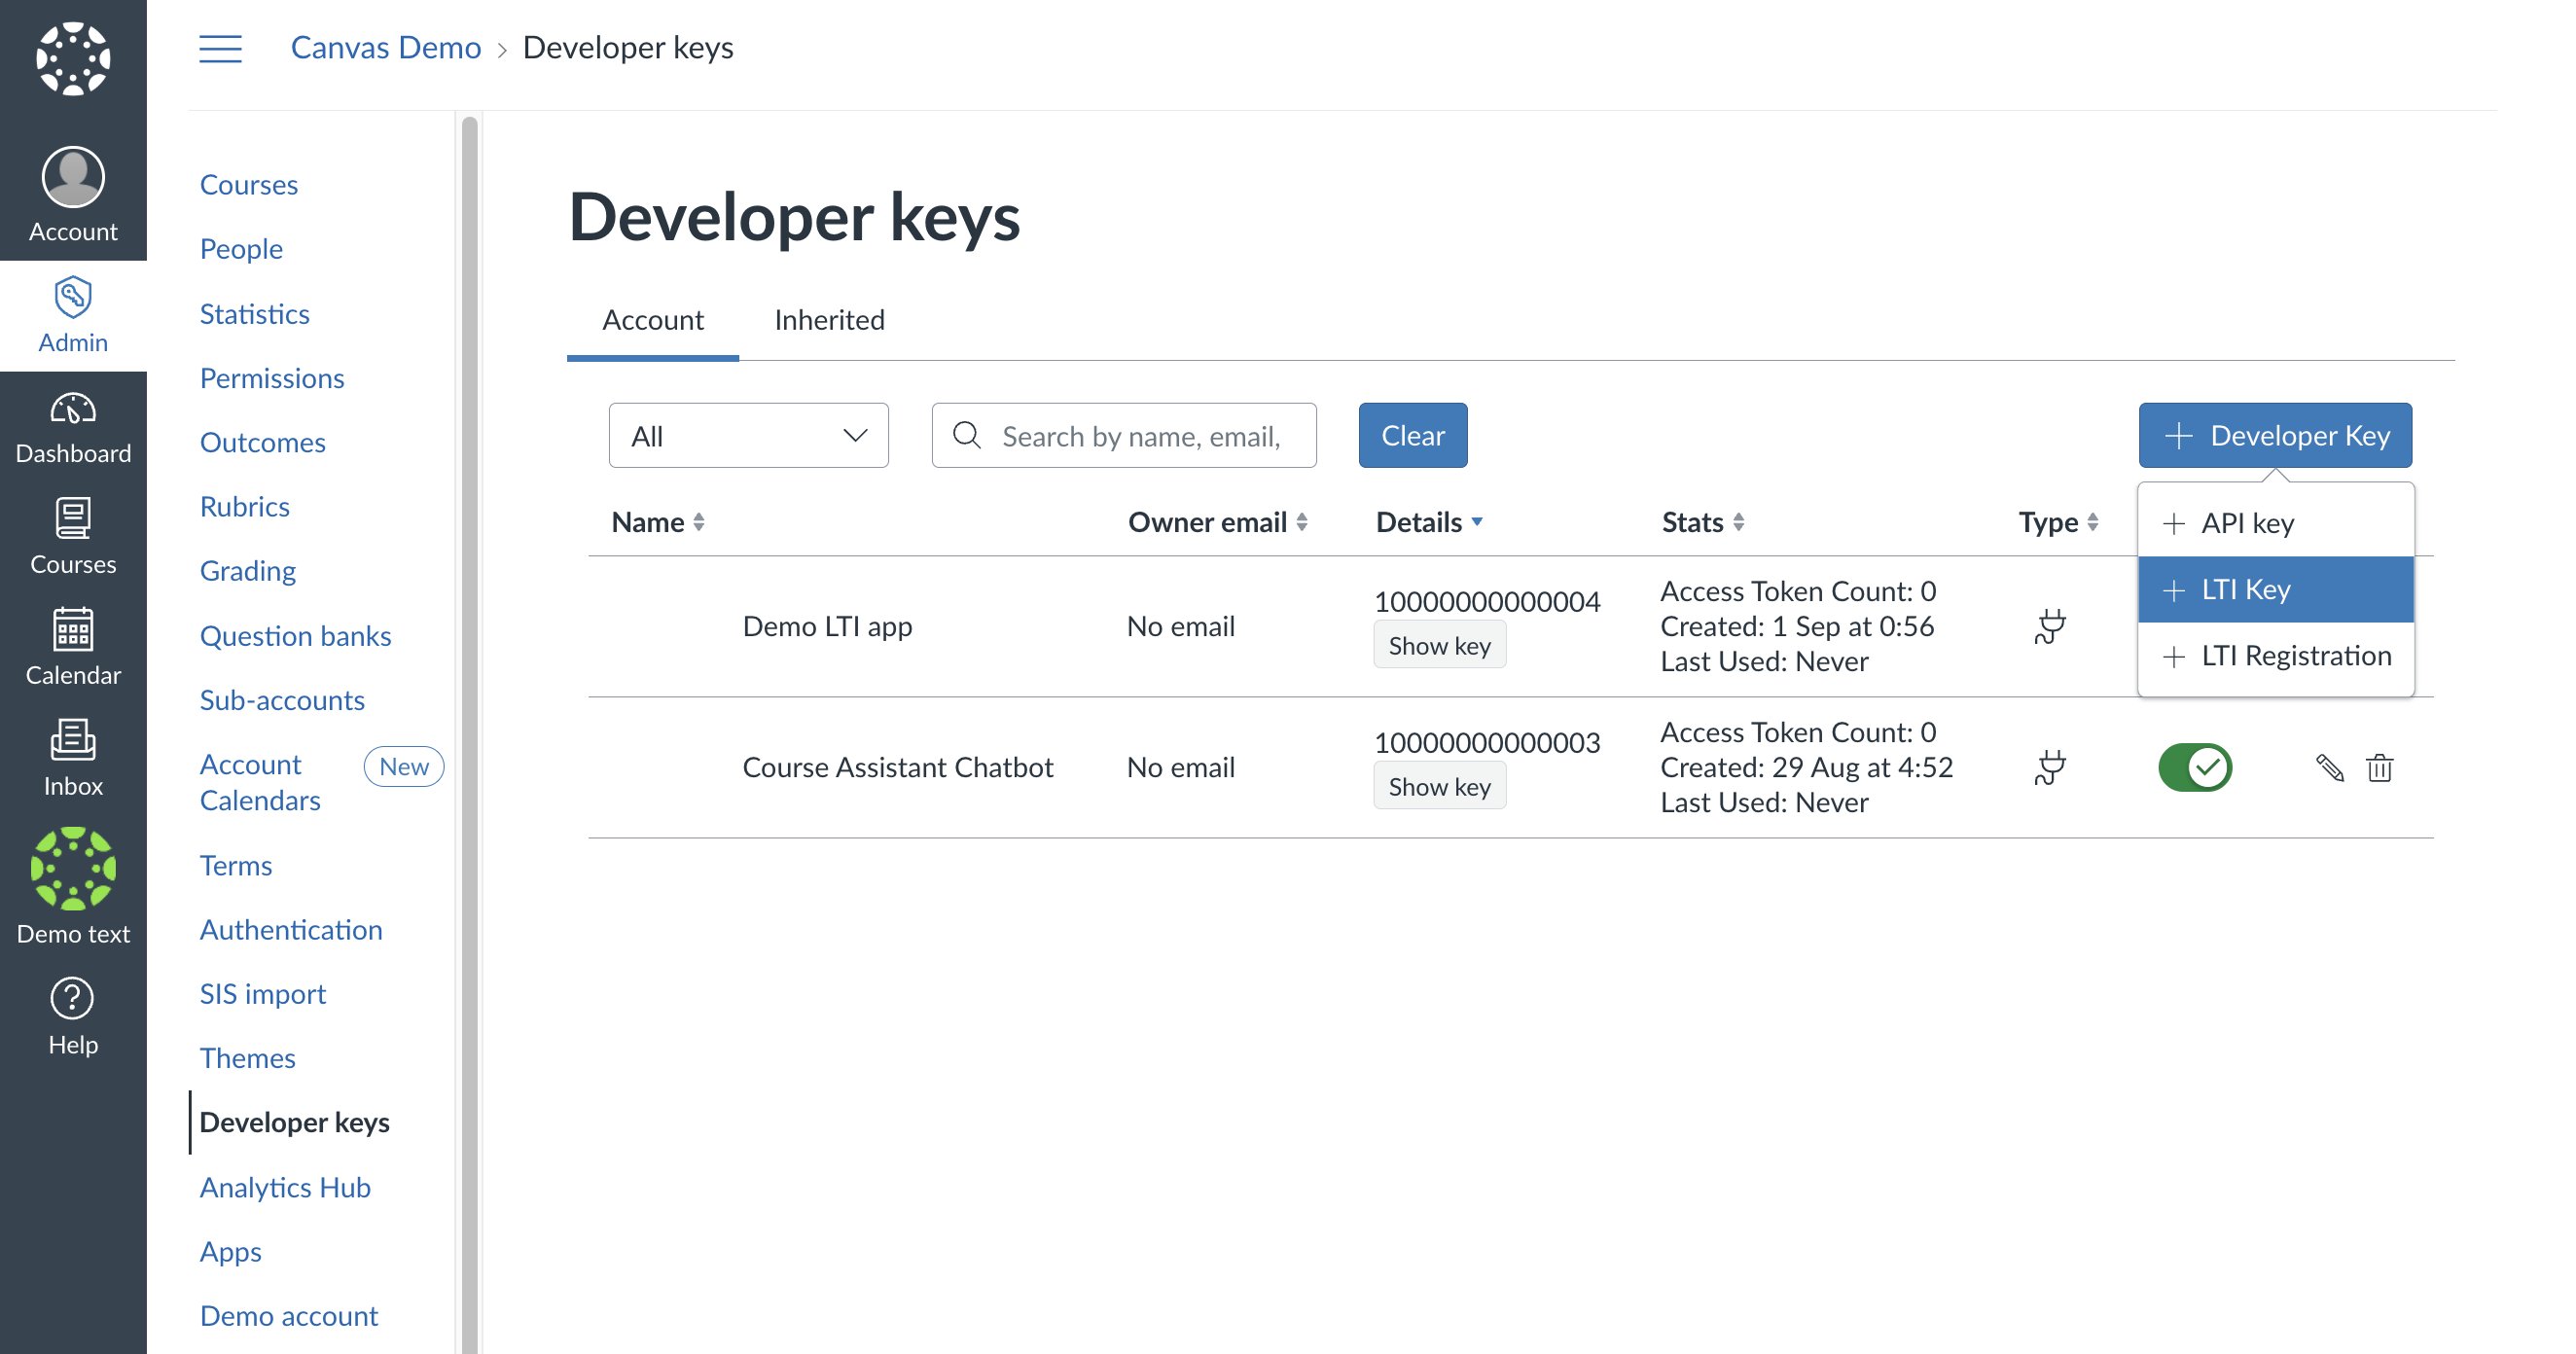Edit Course Assistant Chatbot key with pencil
The image size is (2576, 1354).
click(2329, 768)
